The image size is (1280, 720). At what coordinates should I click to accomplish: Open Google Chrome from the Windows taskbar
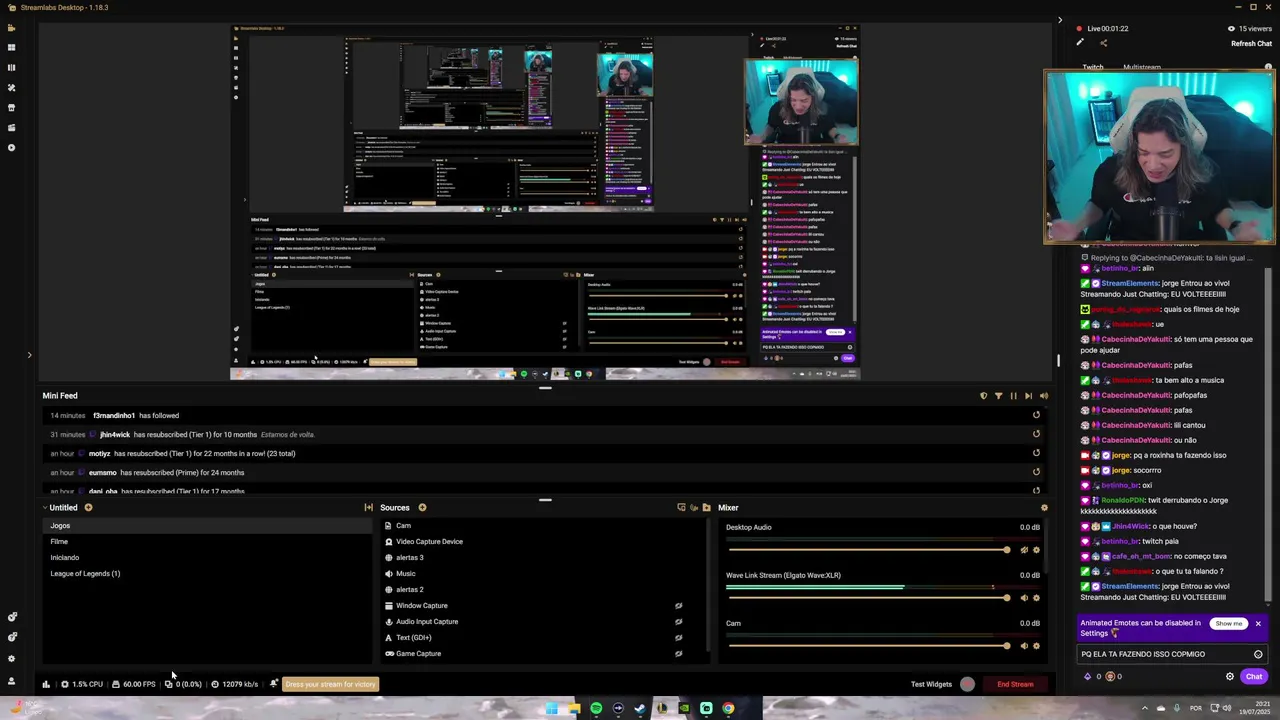tap(728, 709)
